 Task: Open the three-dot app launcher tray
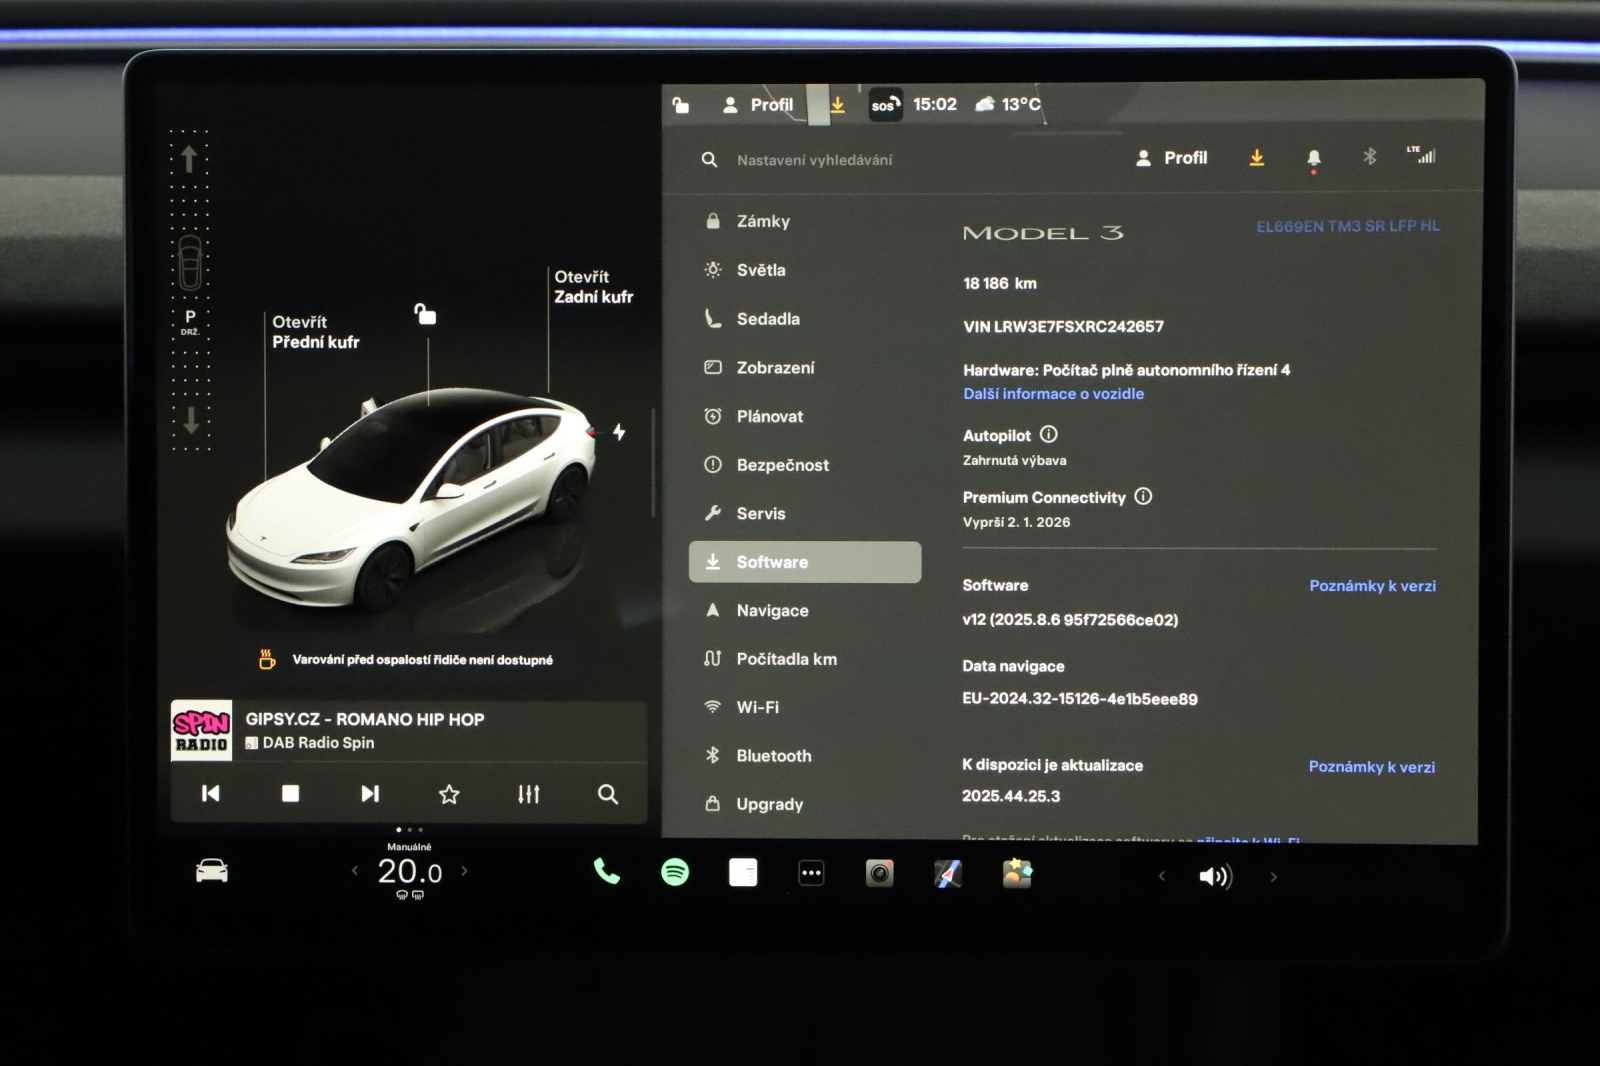[x=811, y=873]
